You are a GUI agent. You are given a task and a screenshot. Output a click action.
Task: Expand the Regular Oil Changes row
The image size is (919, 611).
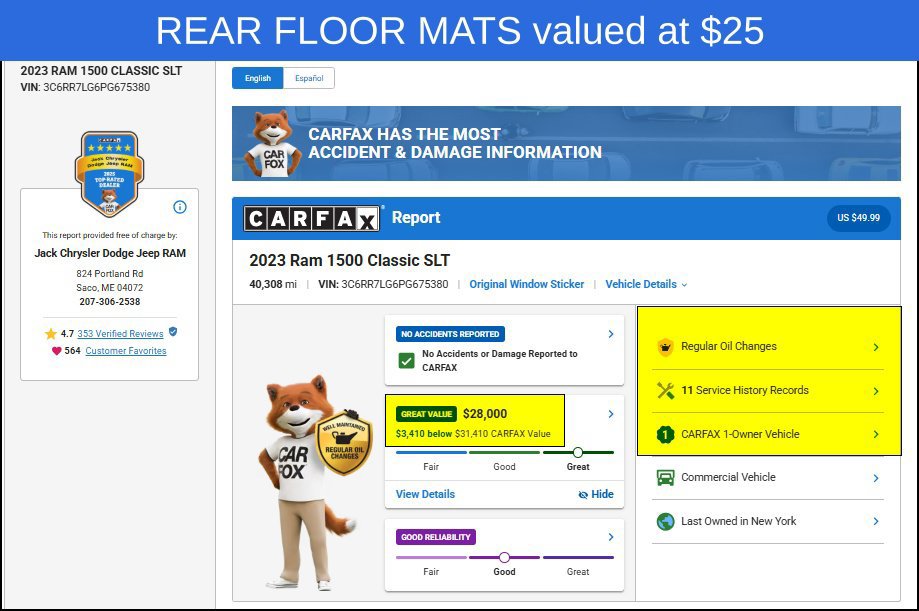coord(768,347)
